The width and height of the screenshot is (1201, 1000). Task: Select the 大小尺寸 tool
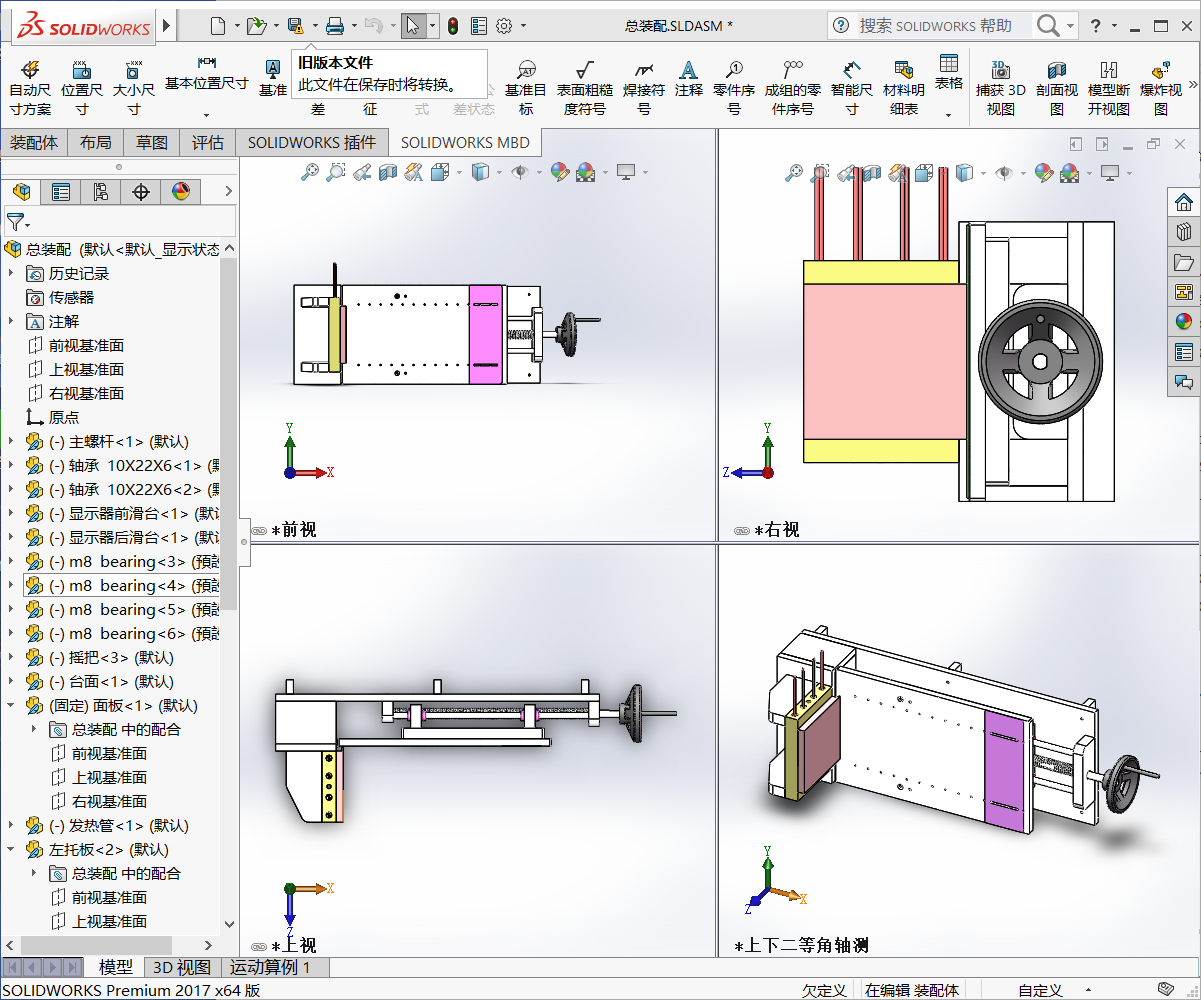pos(133,86)
